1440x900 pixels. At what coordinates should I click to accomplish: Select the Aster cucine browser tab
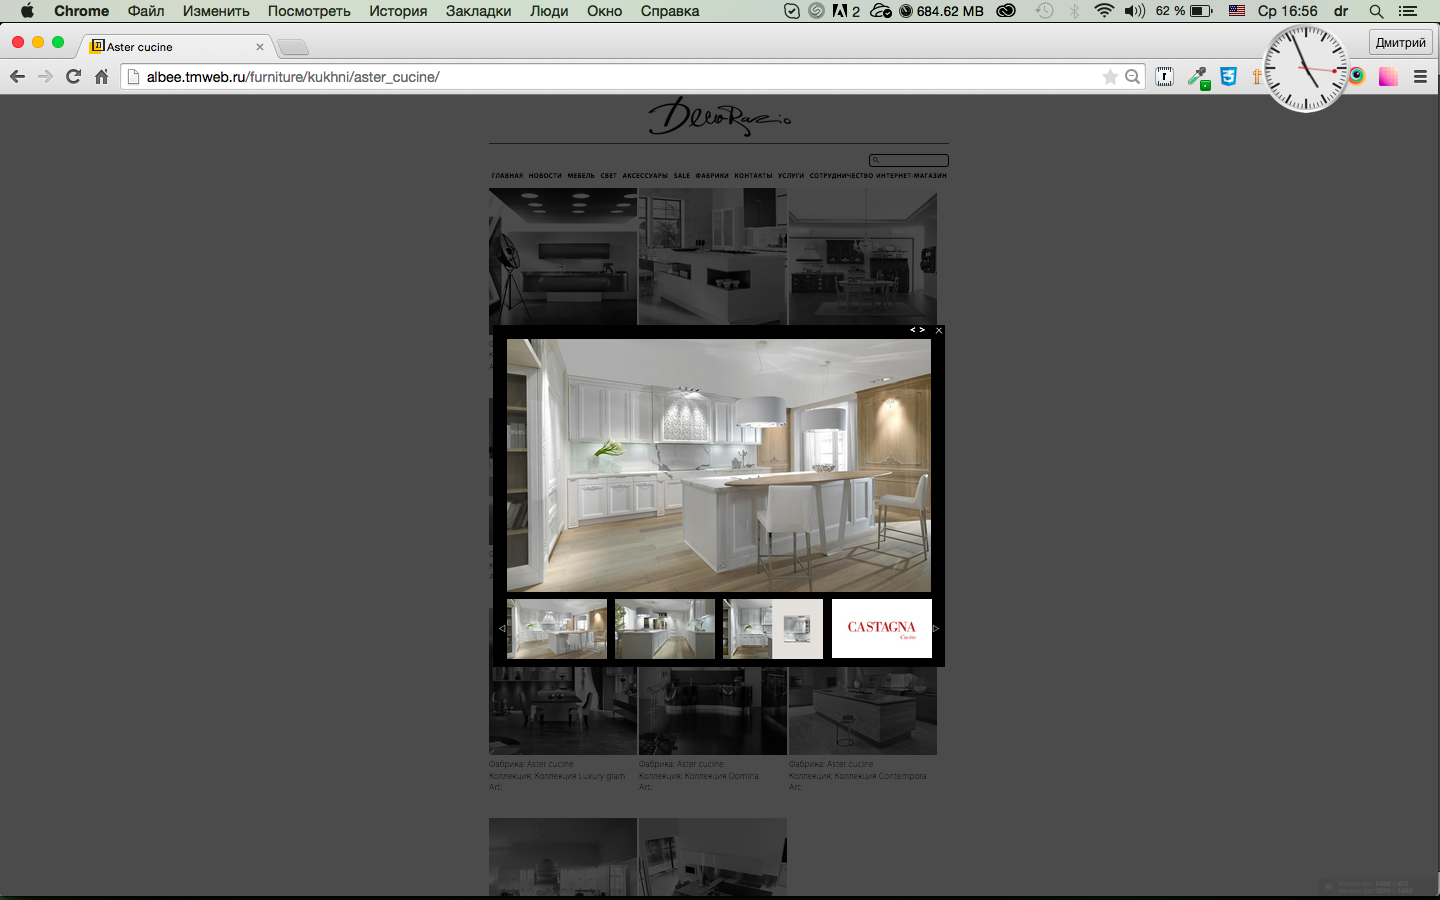[x=175, y=47]
